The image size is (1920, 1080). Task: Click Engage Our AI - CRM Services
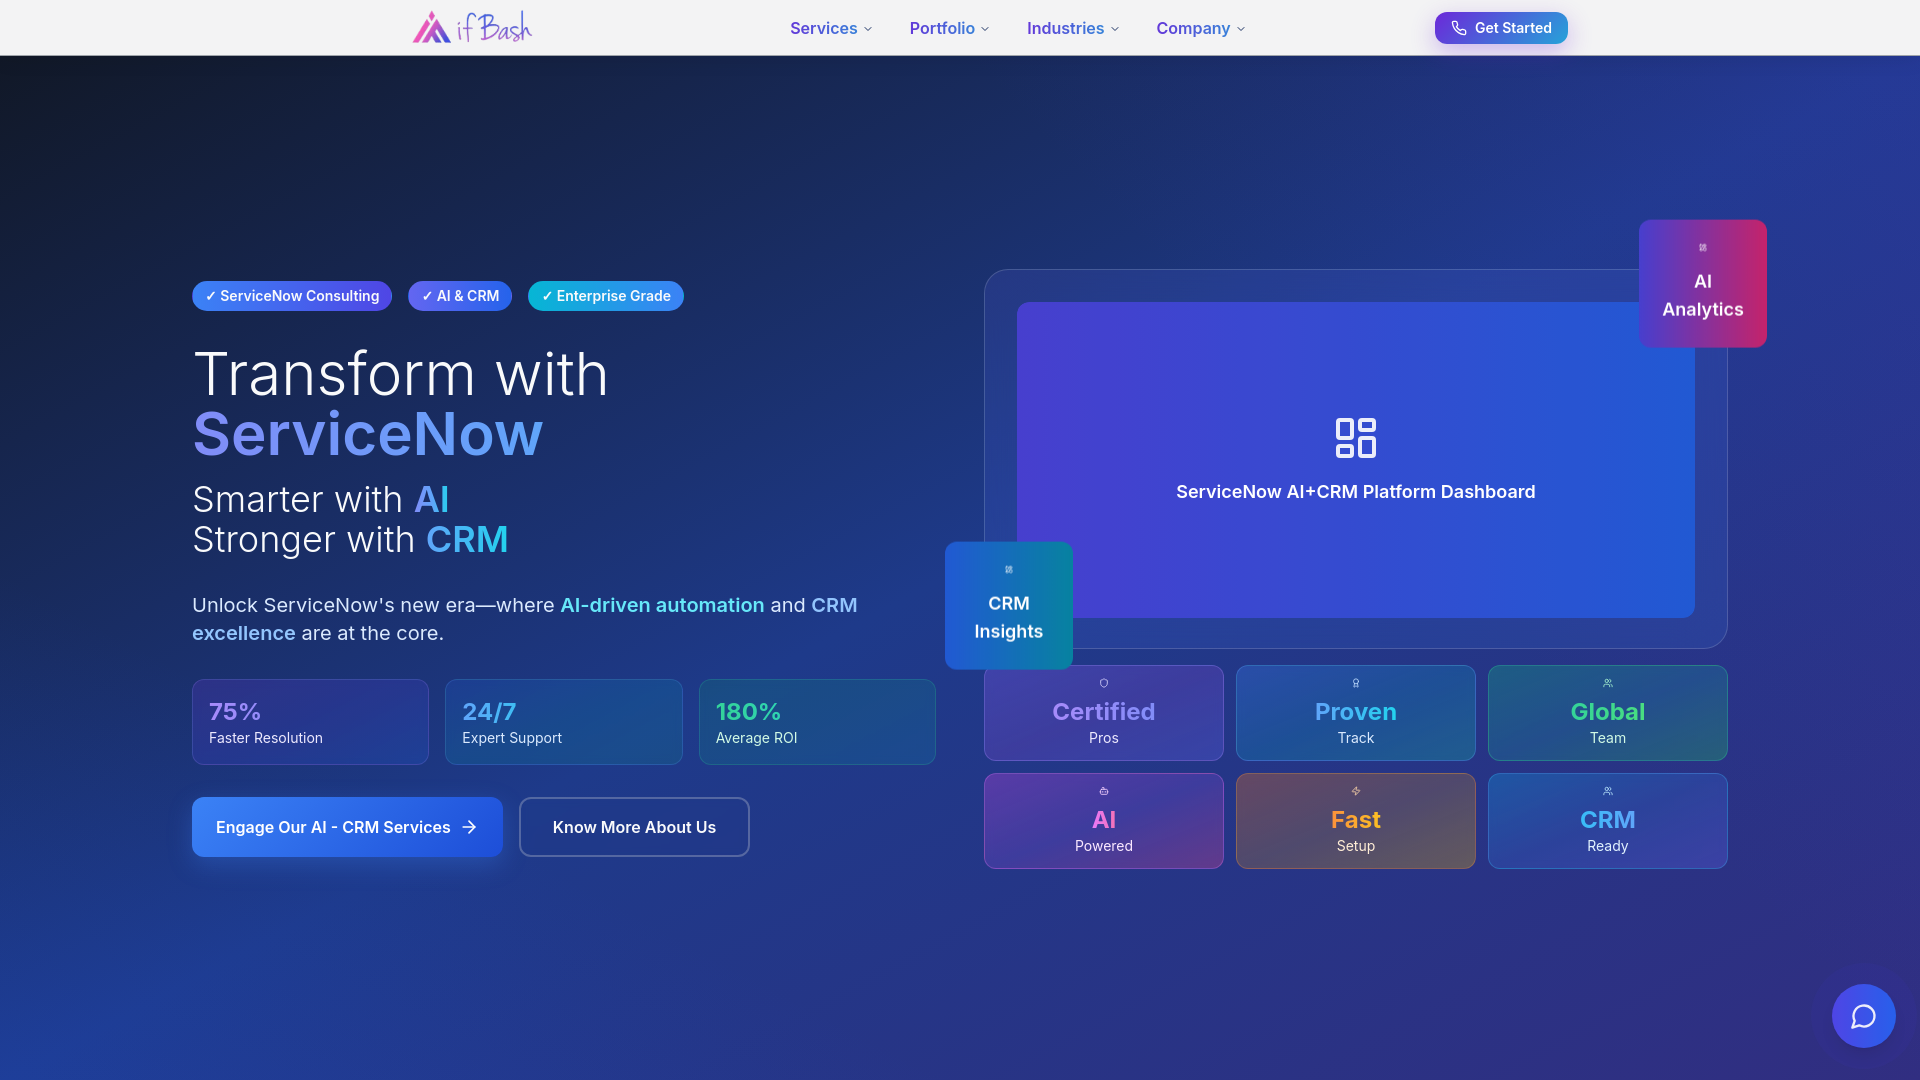[x=347, y=827]
